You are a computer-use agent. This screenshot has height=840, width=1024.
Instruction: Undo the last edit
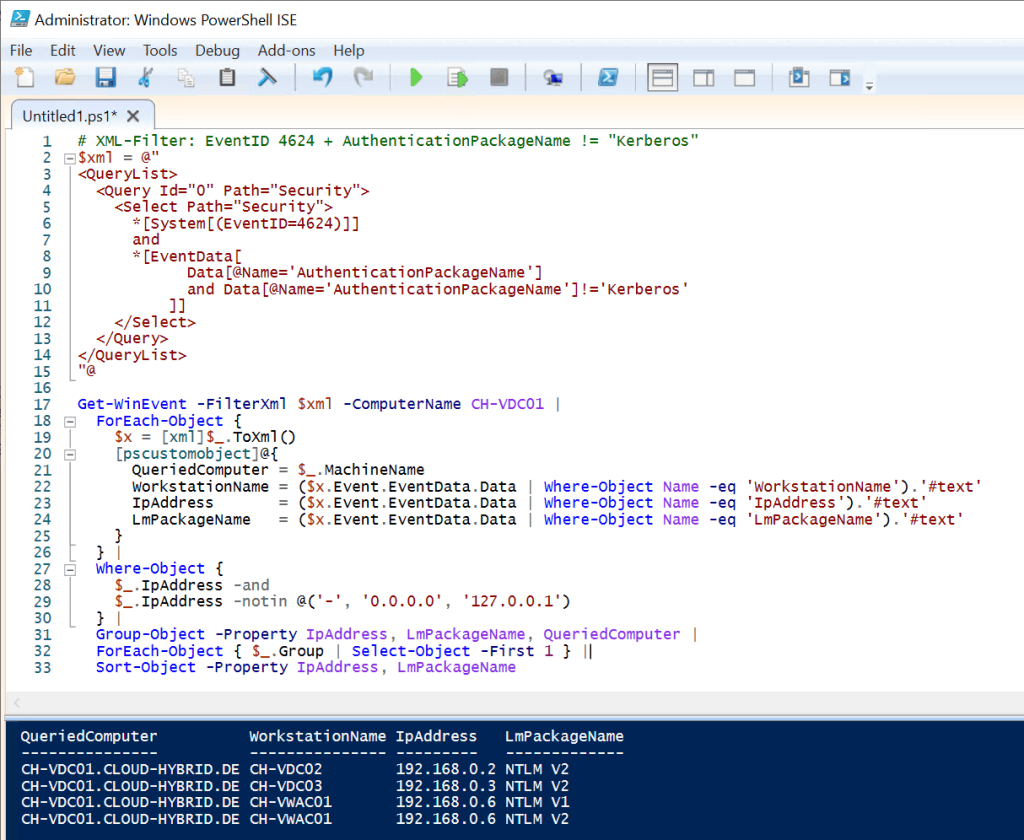point(322,78)
